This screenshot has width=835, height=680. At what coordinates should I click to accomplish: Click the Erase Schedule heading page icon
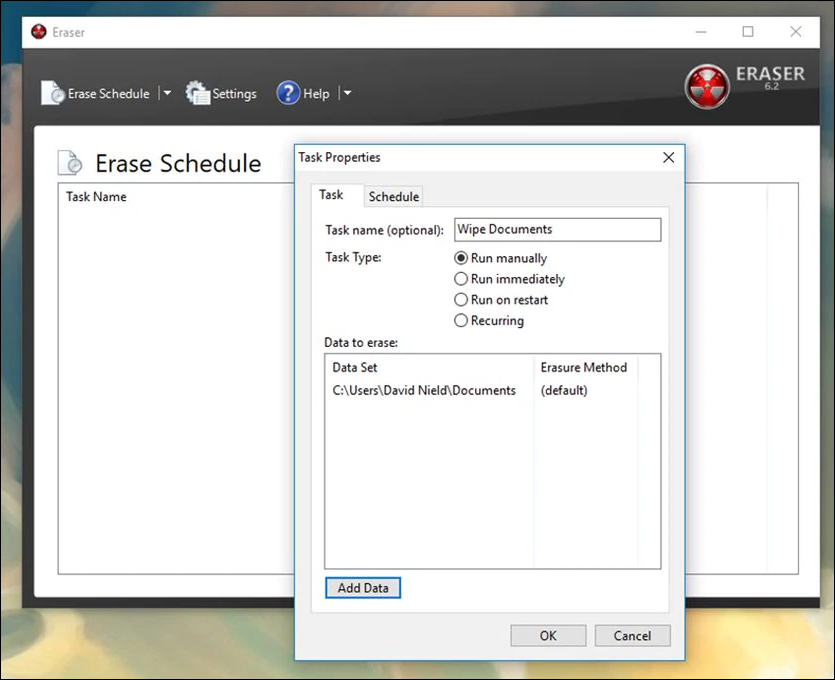pos(70,162)
